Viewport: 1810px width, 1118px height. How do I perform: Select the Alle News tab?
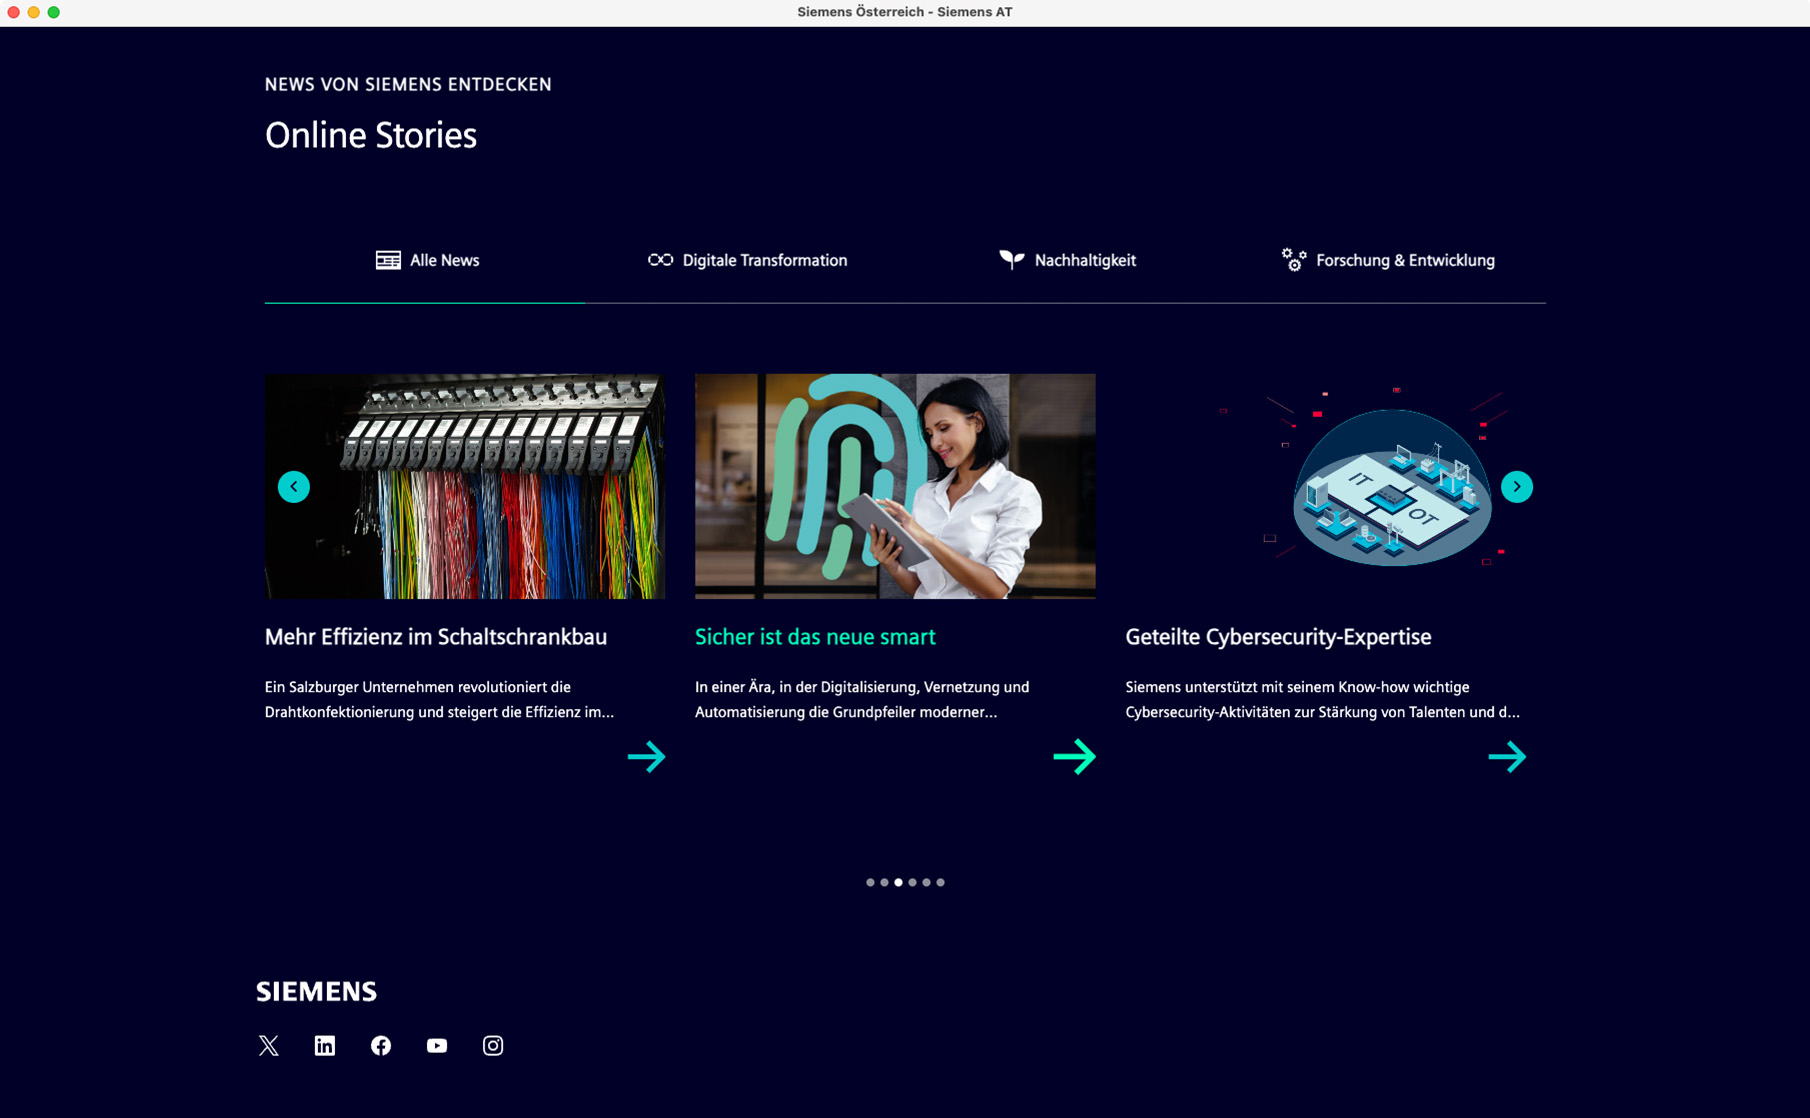(427, 261)
